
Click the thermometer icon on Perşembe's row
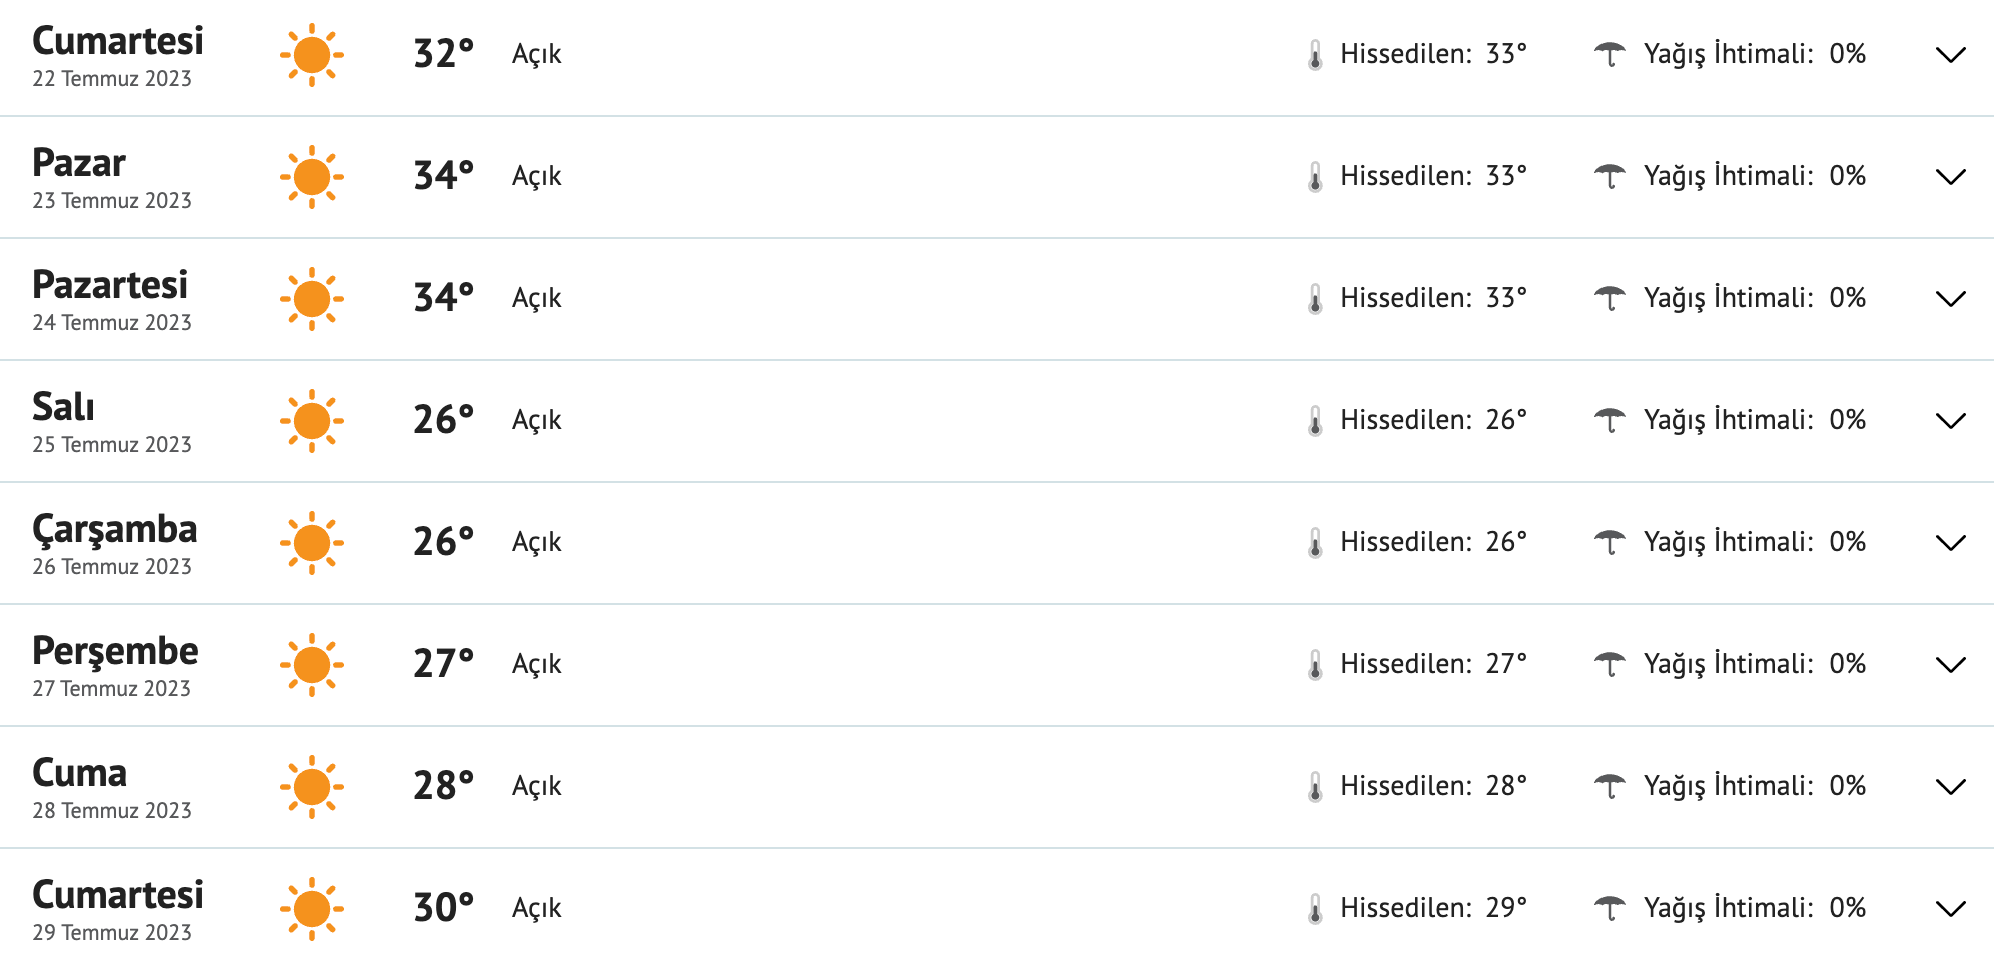point(1315,663)
